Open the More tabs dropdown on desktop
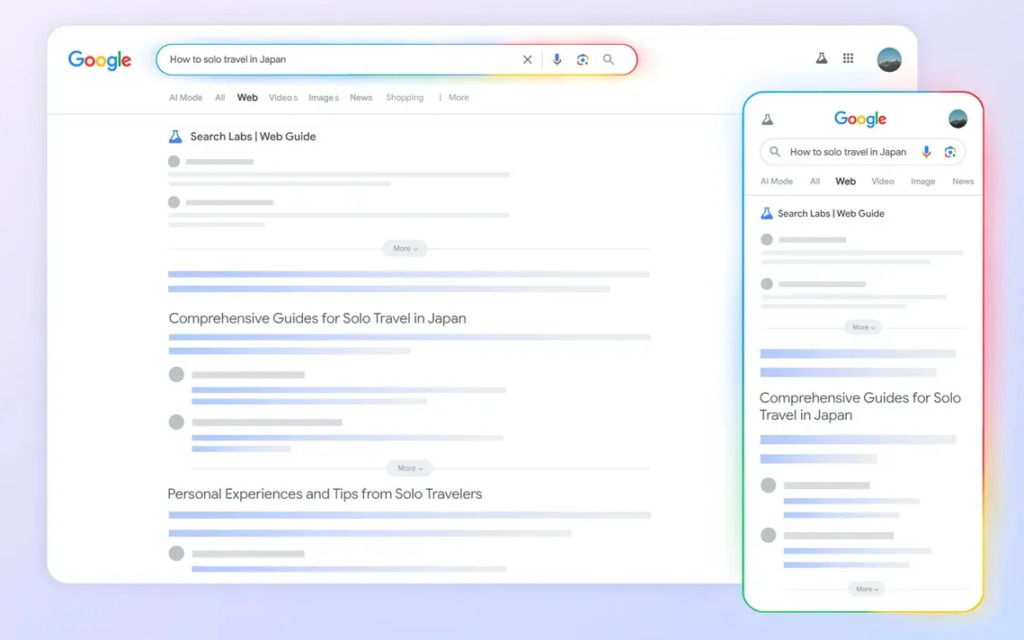This screenshot has width=1024, height=640. click(453, 98)
